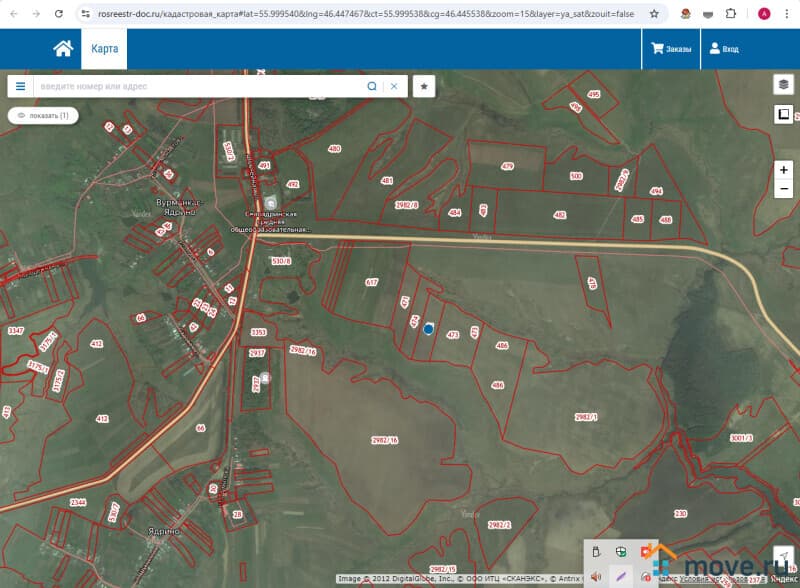Toggle the "показать (1)" visibility button
The image size is (800, 588).
coord(43,116)
